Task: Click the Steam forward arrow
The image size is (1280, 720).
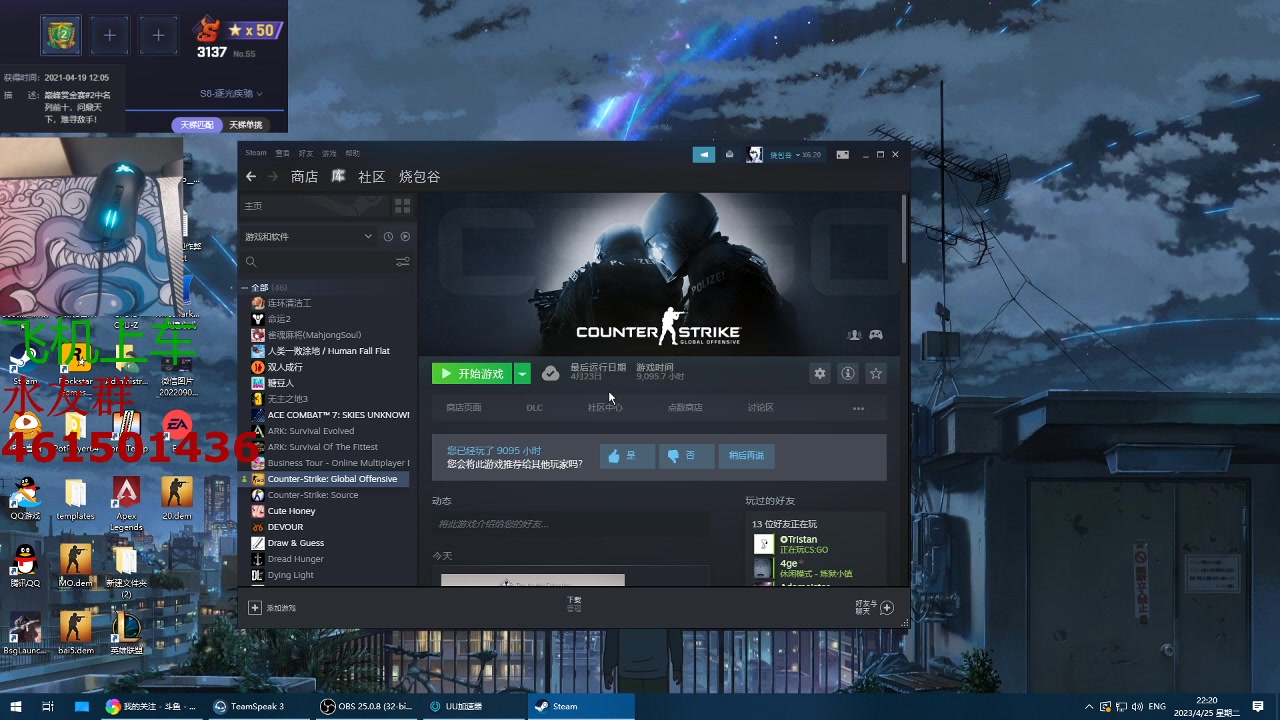Action: pos(273,177)
